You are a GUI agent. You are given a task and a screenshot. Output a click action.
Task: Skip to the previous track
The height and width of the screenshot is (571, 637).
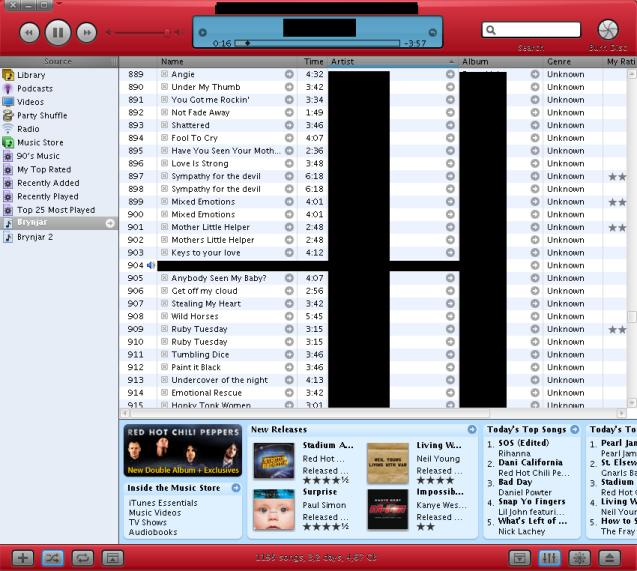coord(29,32)
